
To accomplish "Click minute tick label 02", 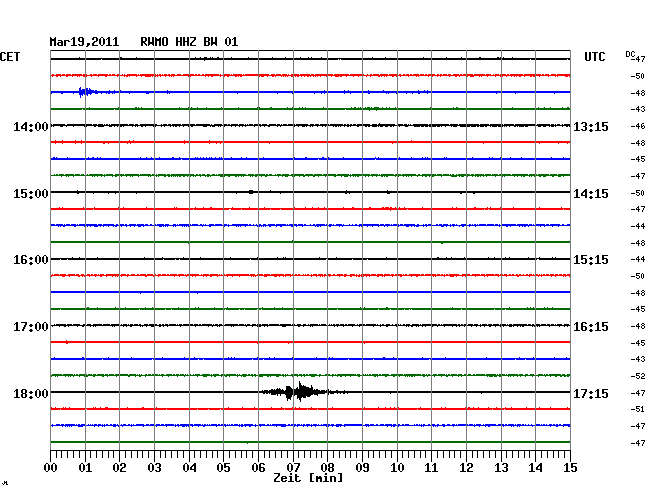I will (119, 468).
